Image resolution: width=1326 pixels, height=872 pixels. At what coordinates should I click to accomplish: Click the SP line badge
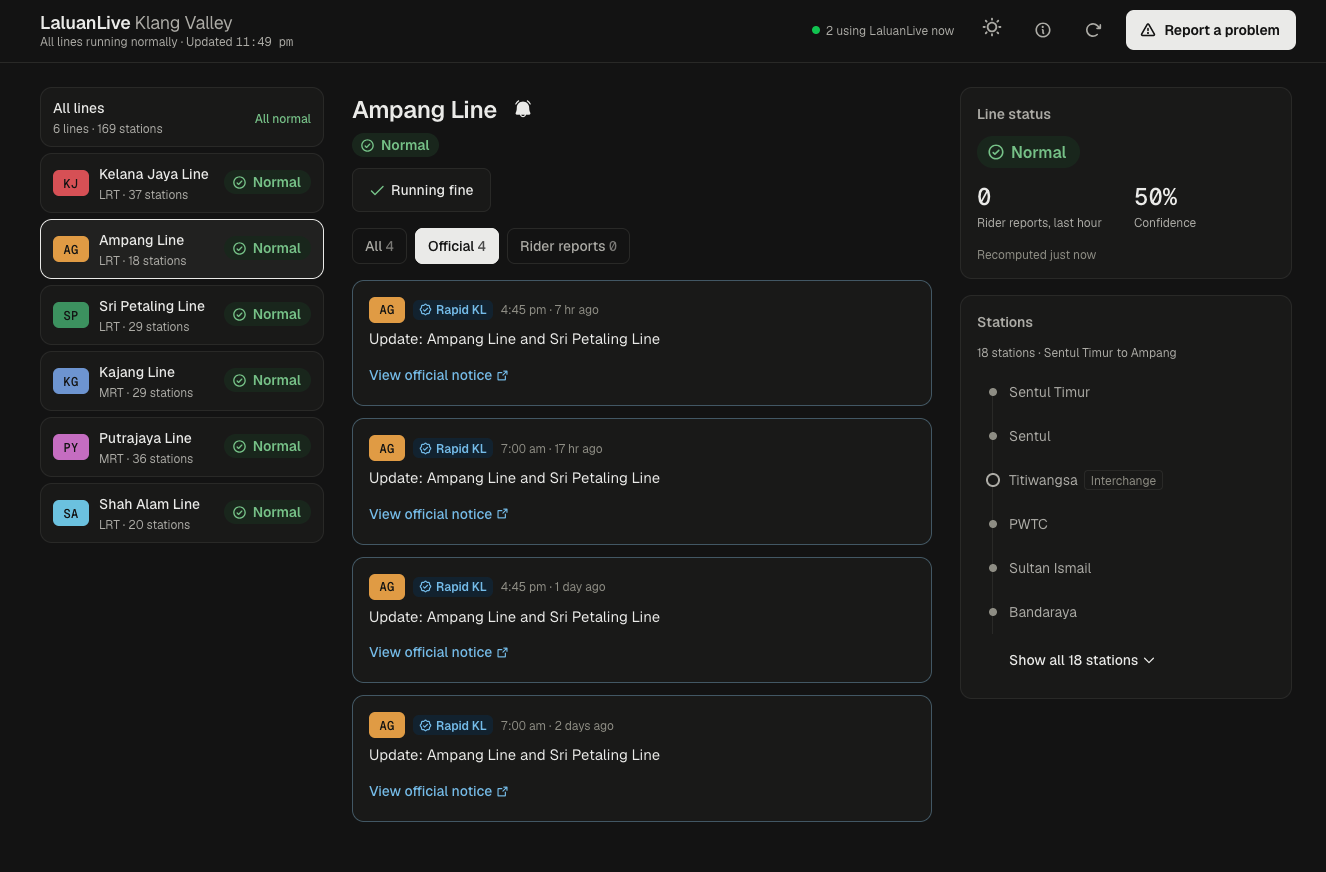[71, 315]
